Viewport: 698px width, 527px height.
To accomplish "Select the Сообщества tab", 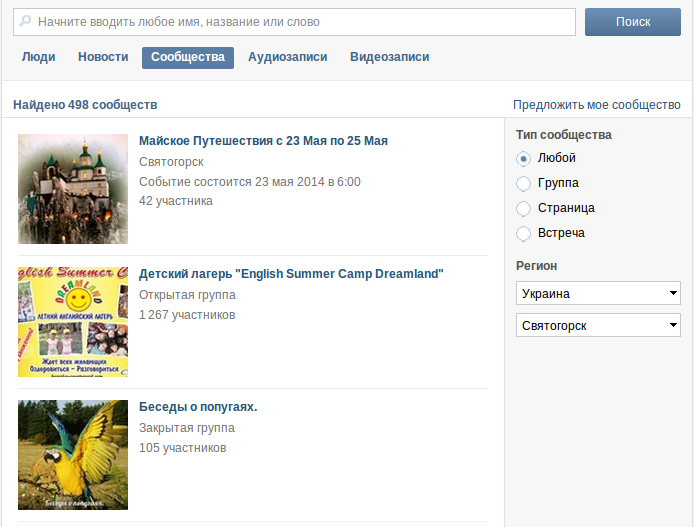I will pyautogui.click(x=188, y=57).
